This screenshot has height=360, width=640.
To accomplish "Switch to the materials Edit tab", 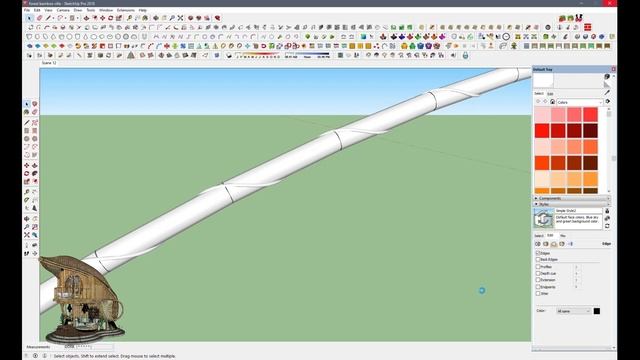I will tap(550, 94).
